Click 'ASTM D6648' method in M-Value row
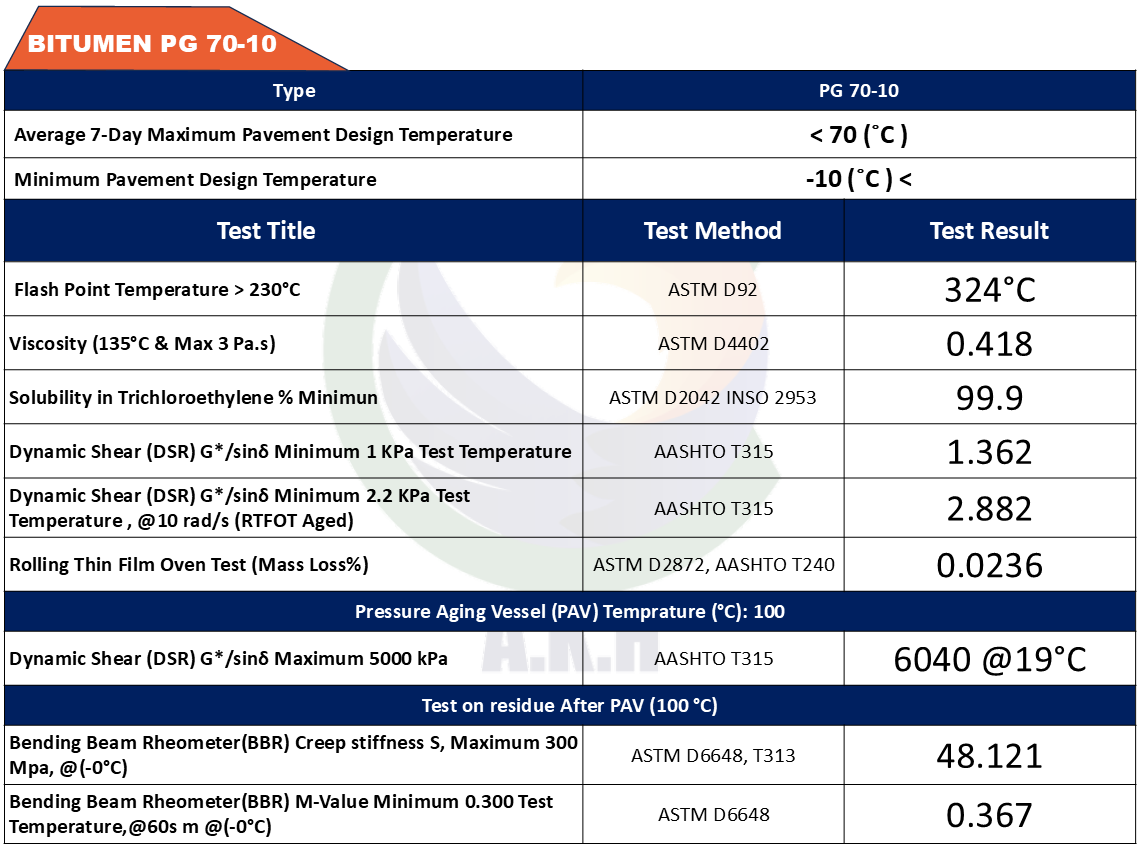 pyautogui.click(x=713, y=814)
